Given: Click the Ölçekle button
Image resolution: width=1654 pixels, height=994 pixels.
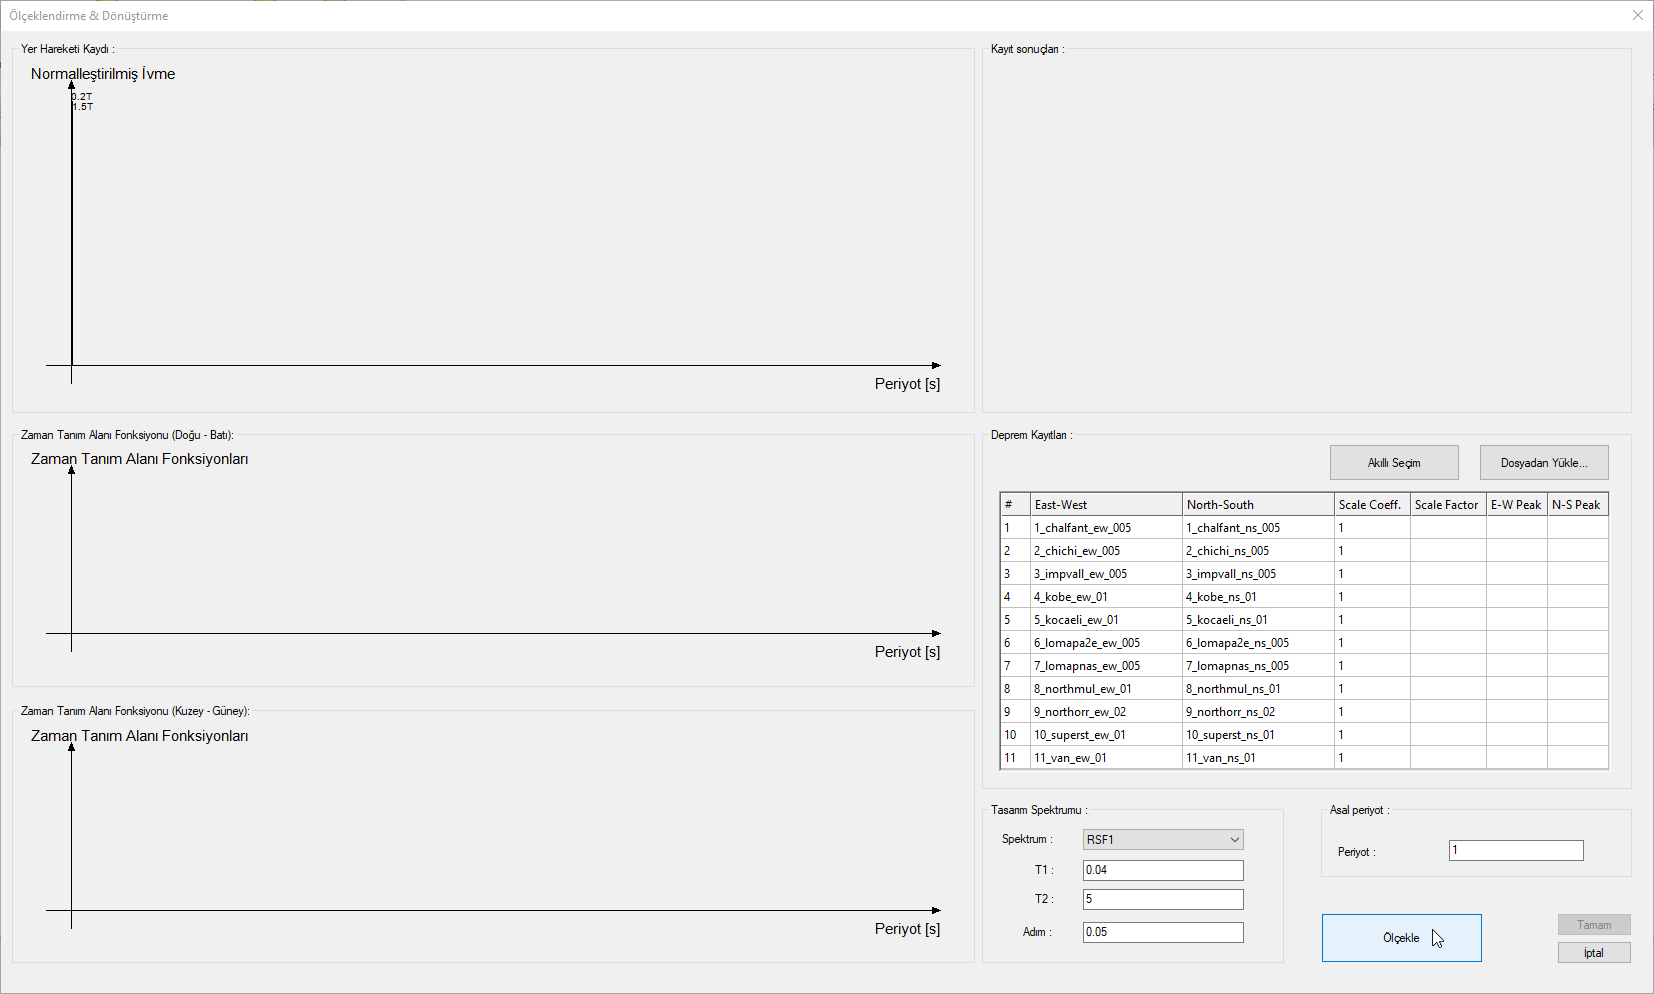Looking at the screenshot, I should tap(1401, 938).
